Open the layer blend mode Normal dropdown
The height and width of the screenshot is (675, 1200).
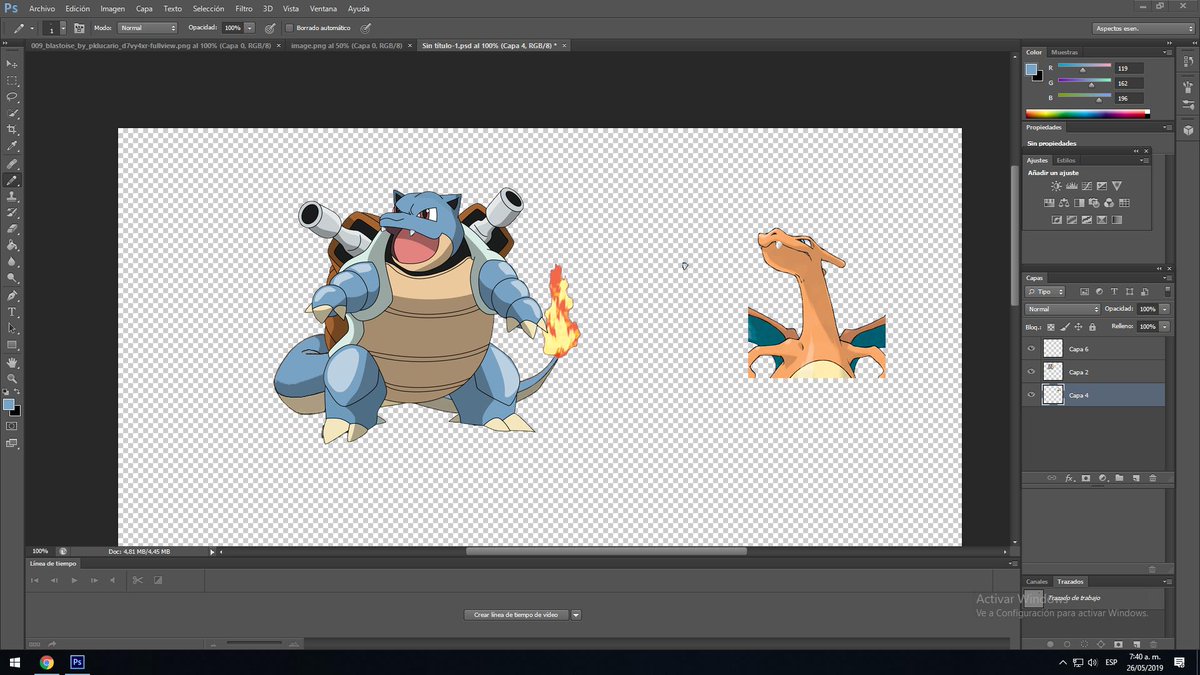pos(1063,309)
